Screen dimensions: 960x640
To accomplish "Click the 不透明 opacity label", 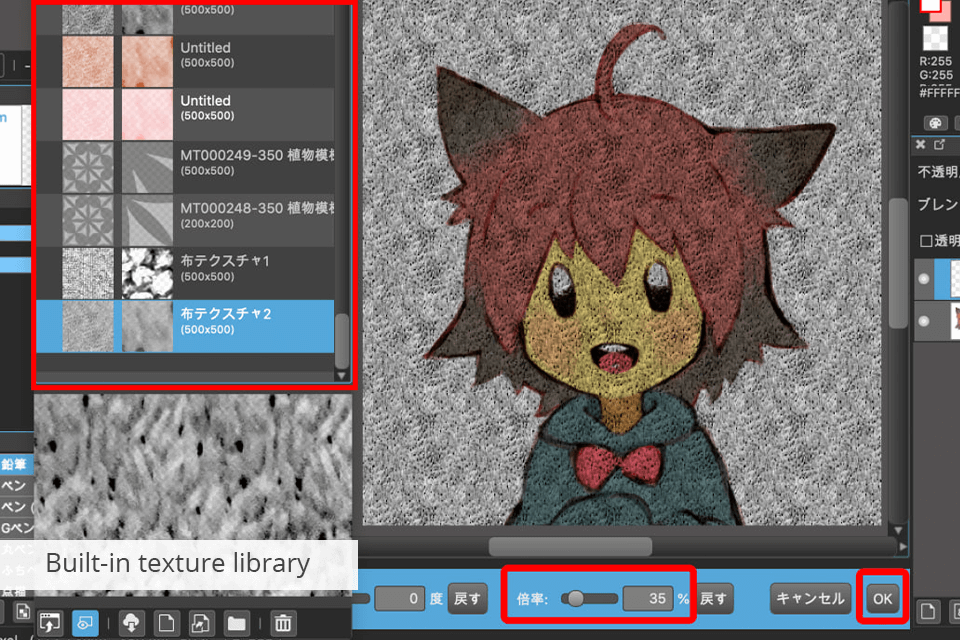I will tap(937, 172).
